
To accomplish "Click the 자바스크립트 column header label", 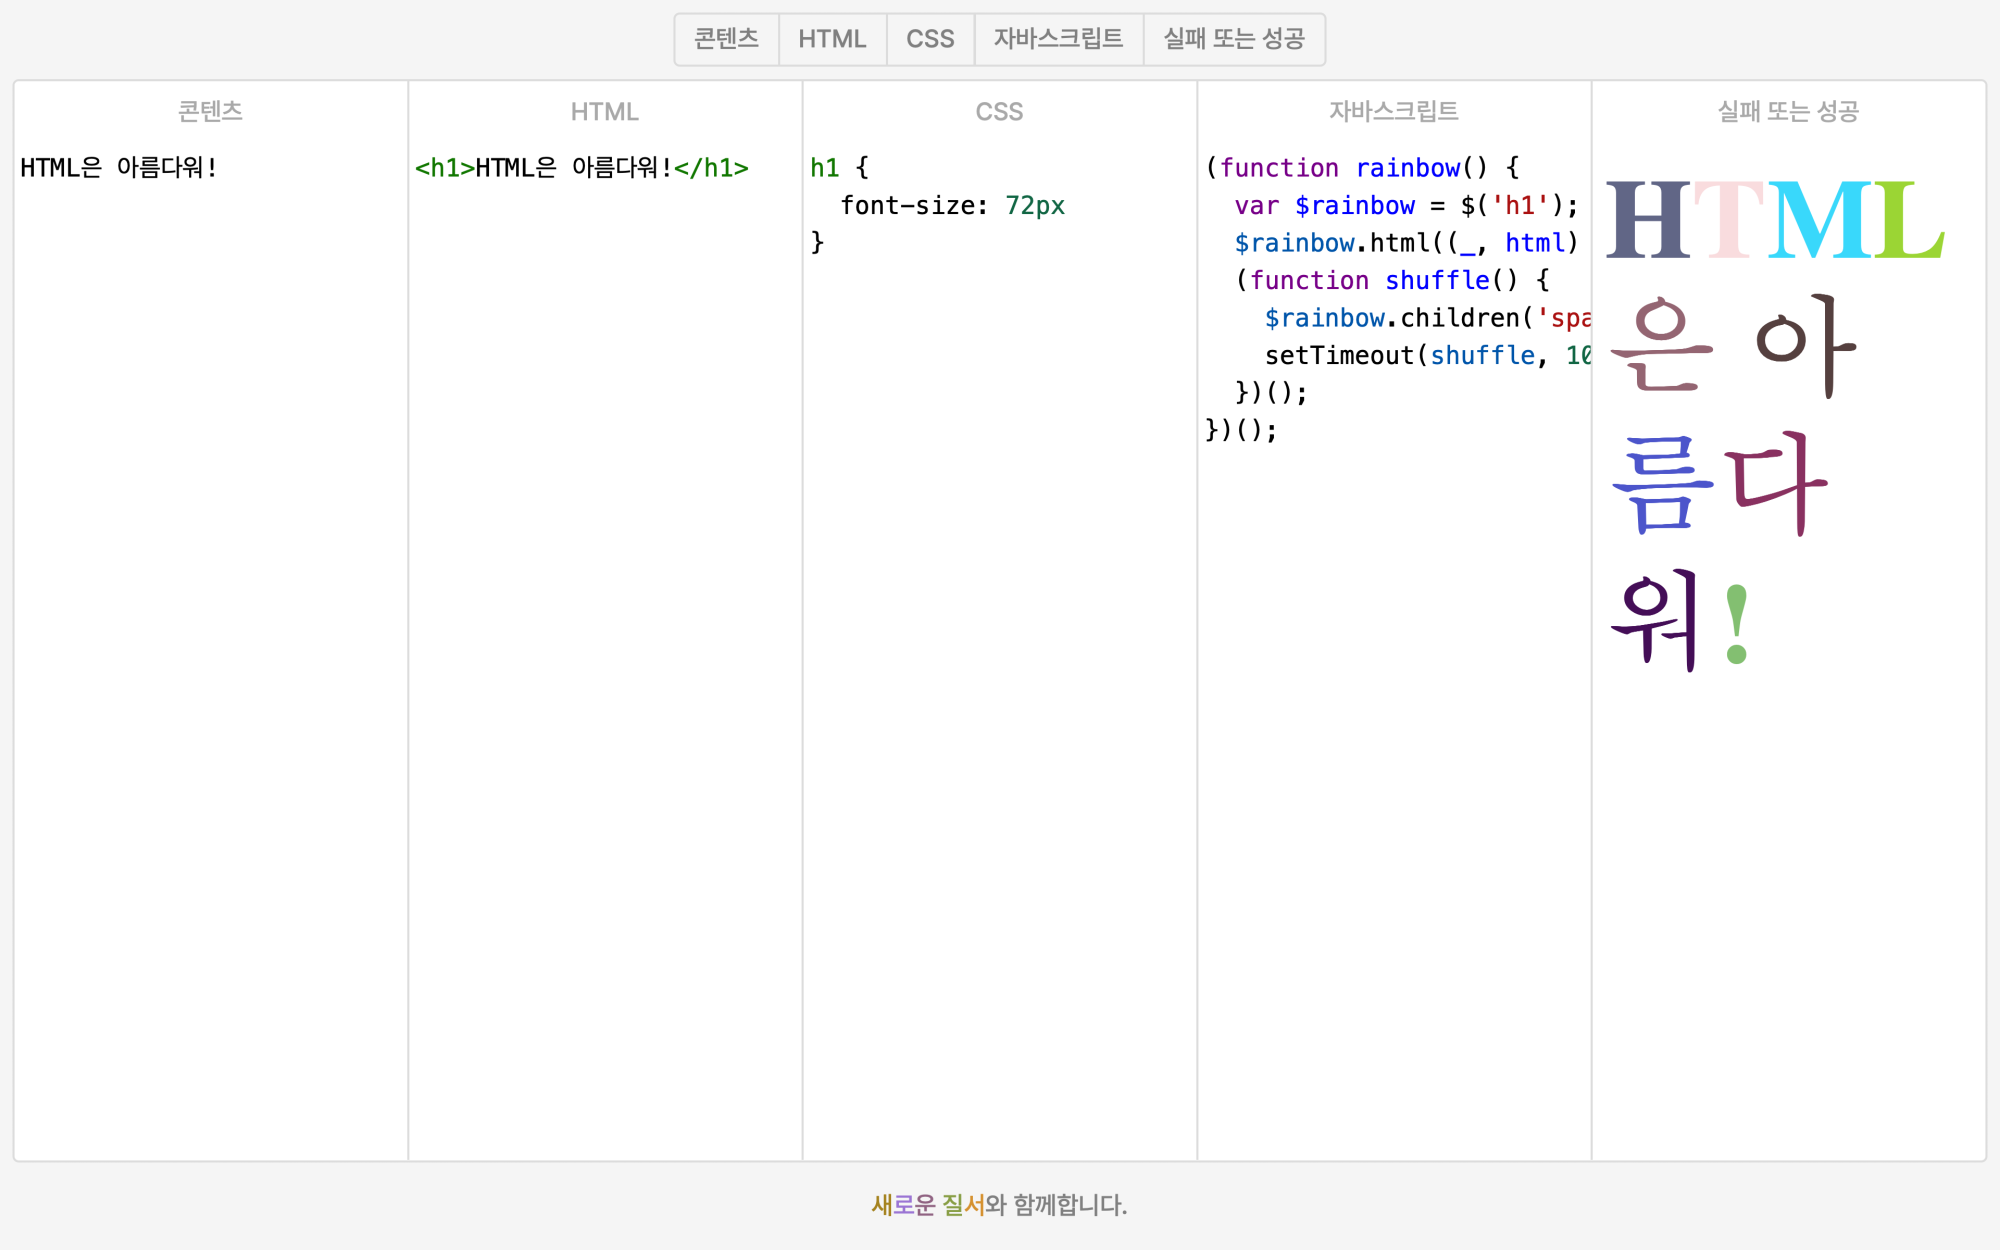I will click(x=1393, y=111).
